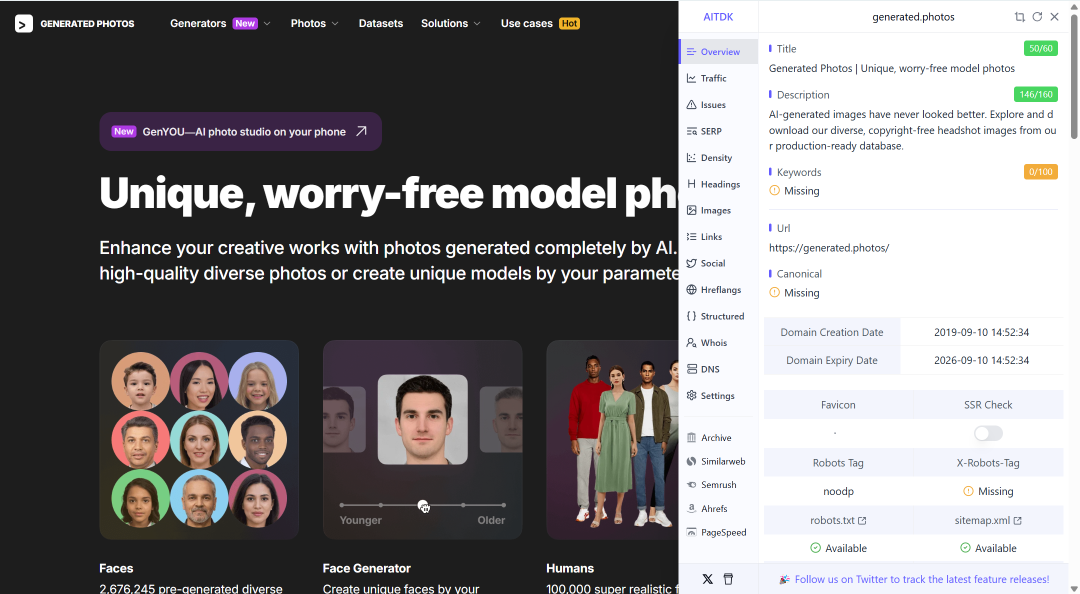
Task: Click the DNS server icon
Action: pos(692,369)
